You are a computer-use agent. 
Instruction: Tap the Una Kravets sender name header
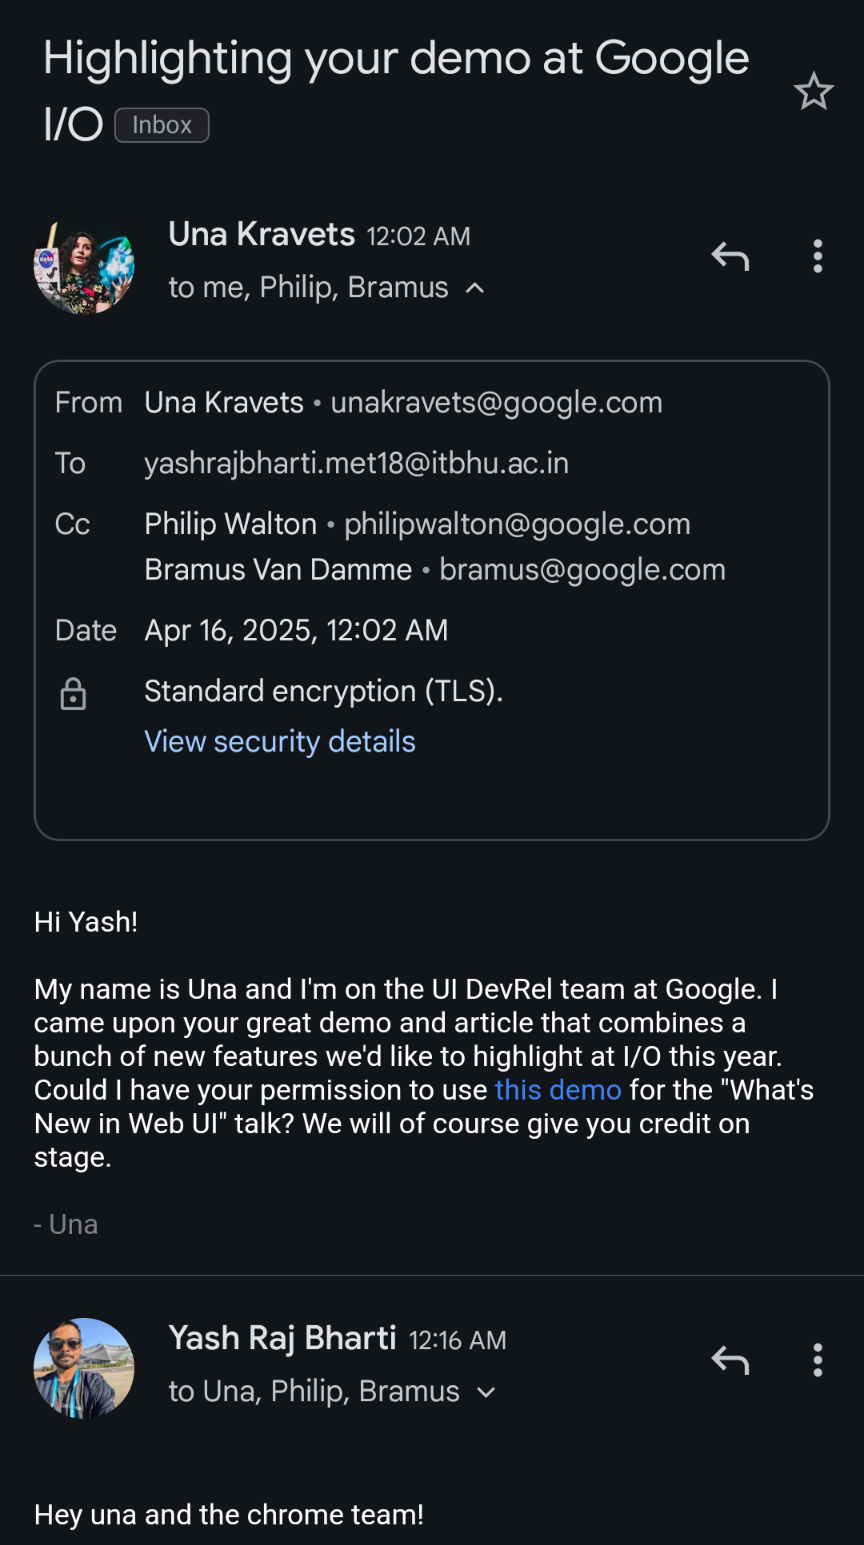point(262,234)
